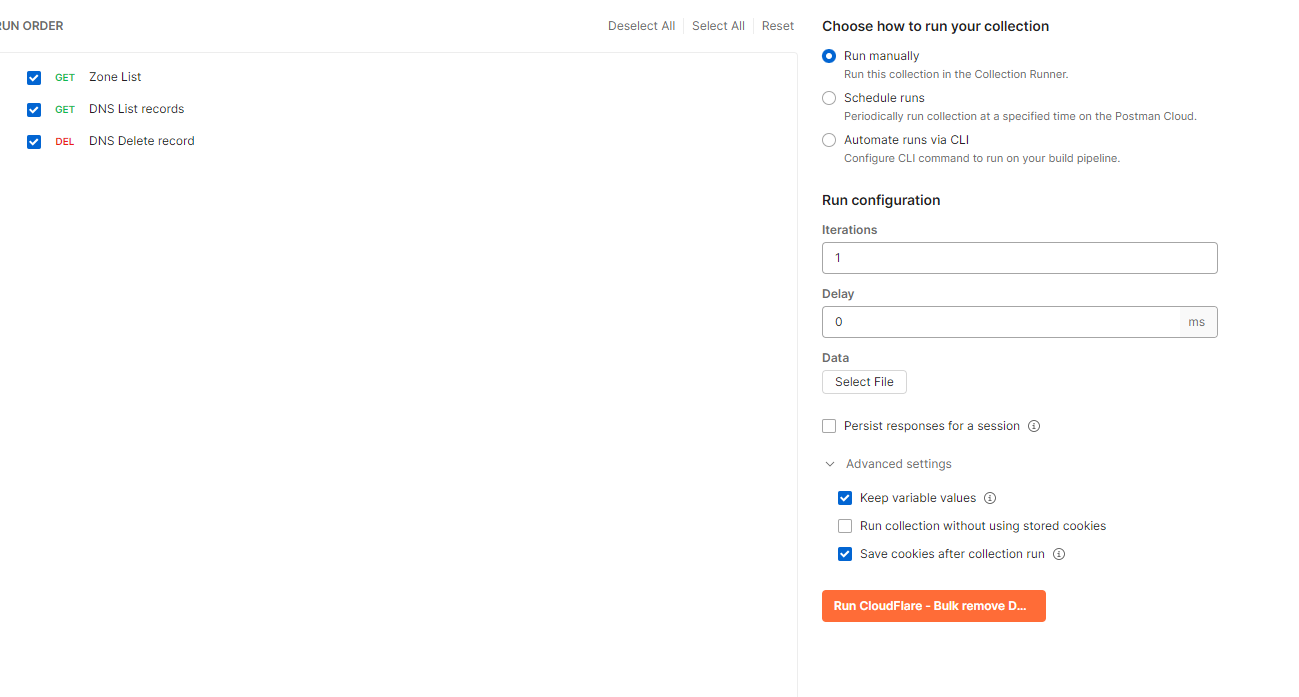Uncheck the Zone List request
Screen dimensions: 1299x697
34,77
